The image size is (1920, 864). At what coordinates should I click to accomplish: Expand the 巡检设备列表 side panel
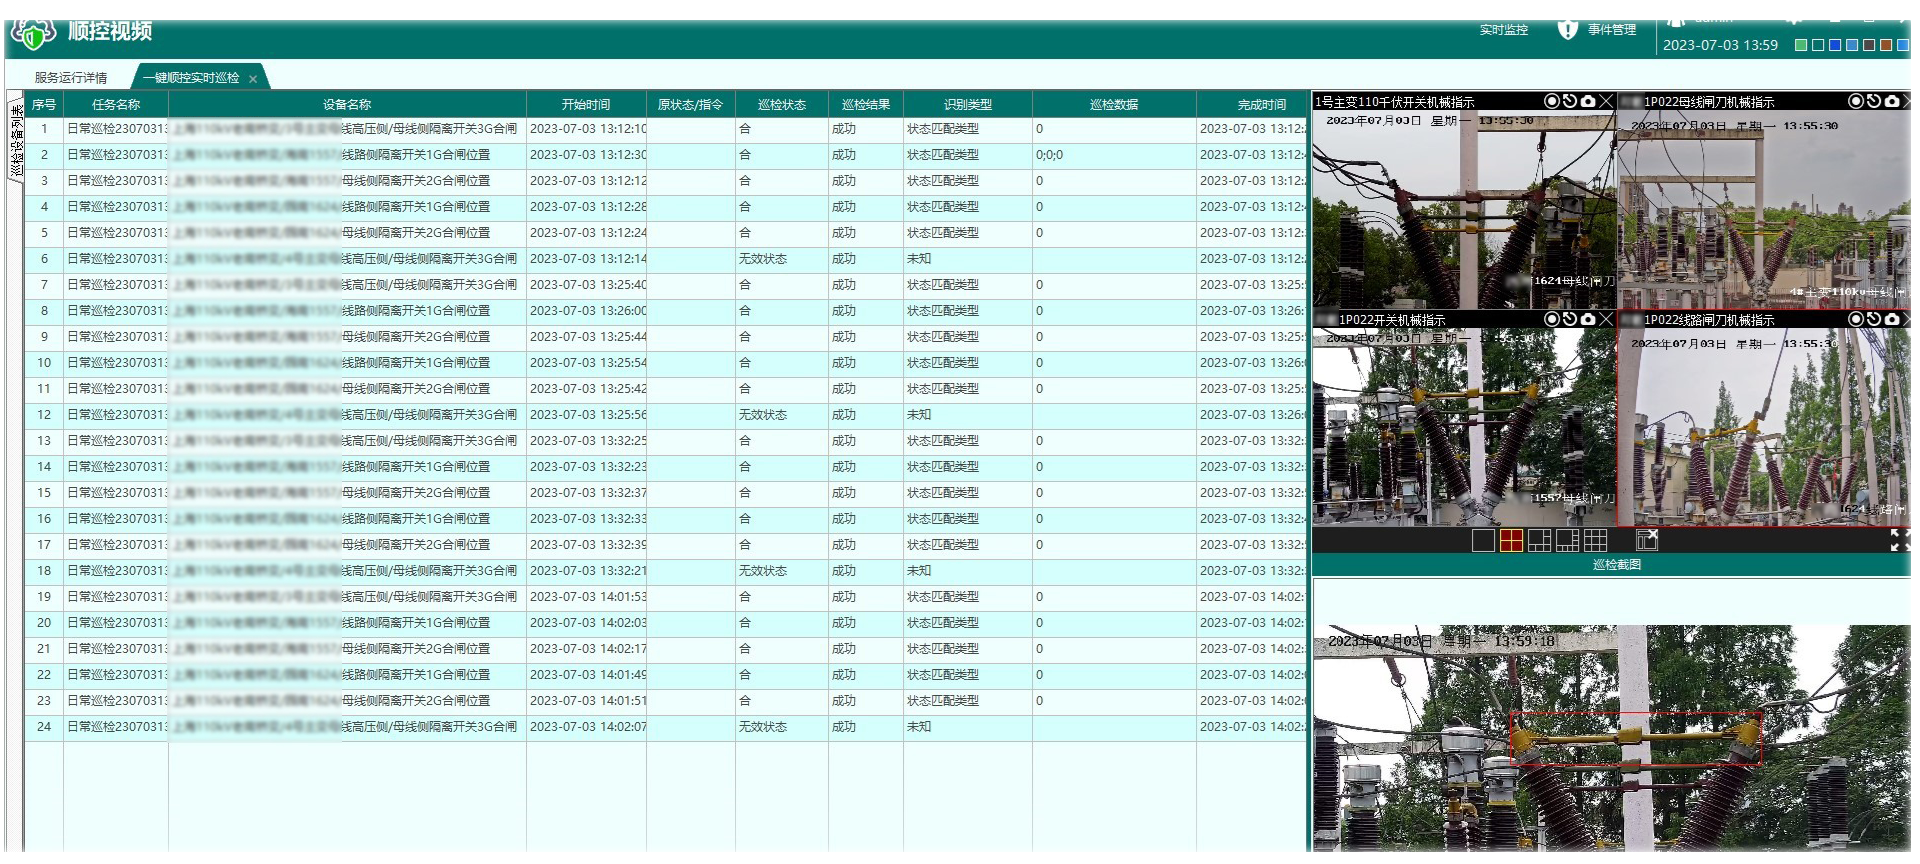pos(16,140)
